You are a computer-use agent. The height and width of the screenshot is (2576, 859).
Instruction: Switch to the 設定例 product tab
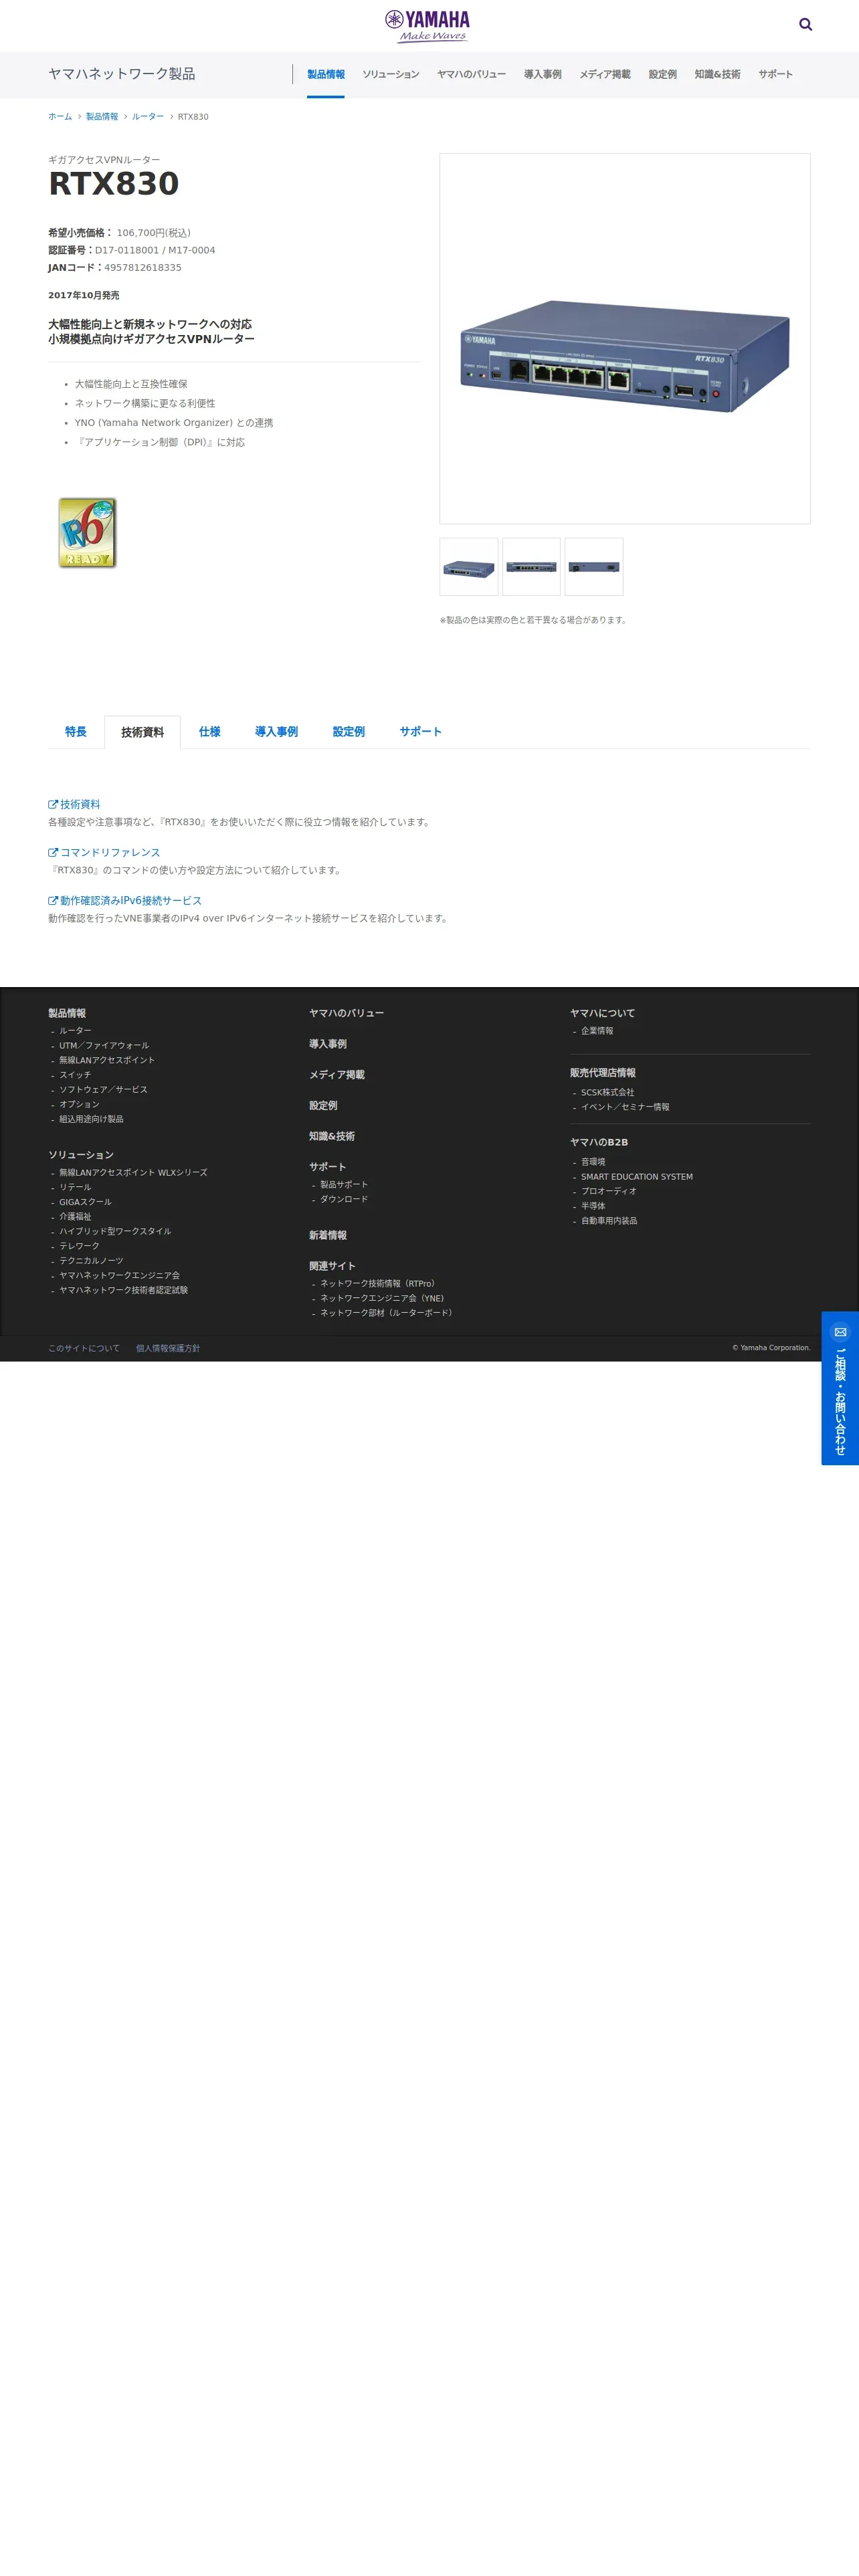(349, 732)
